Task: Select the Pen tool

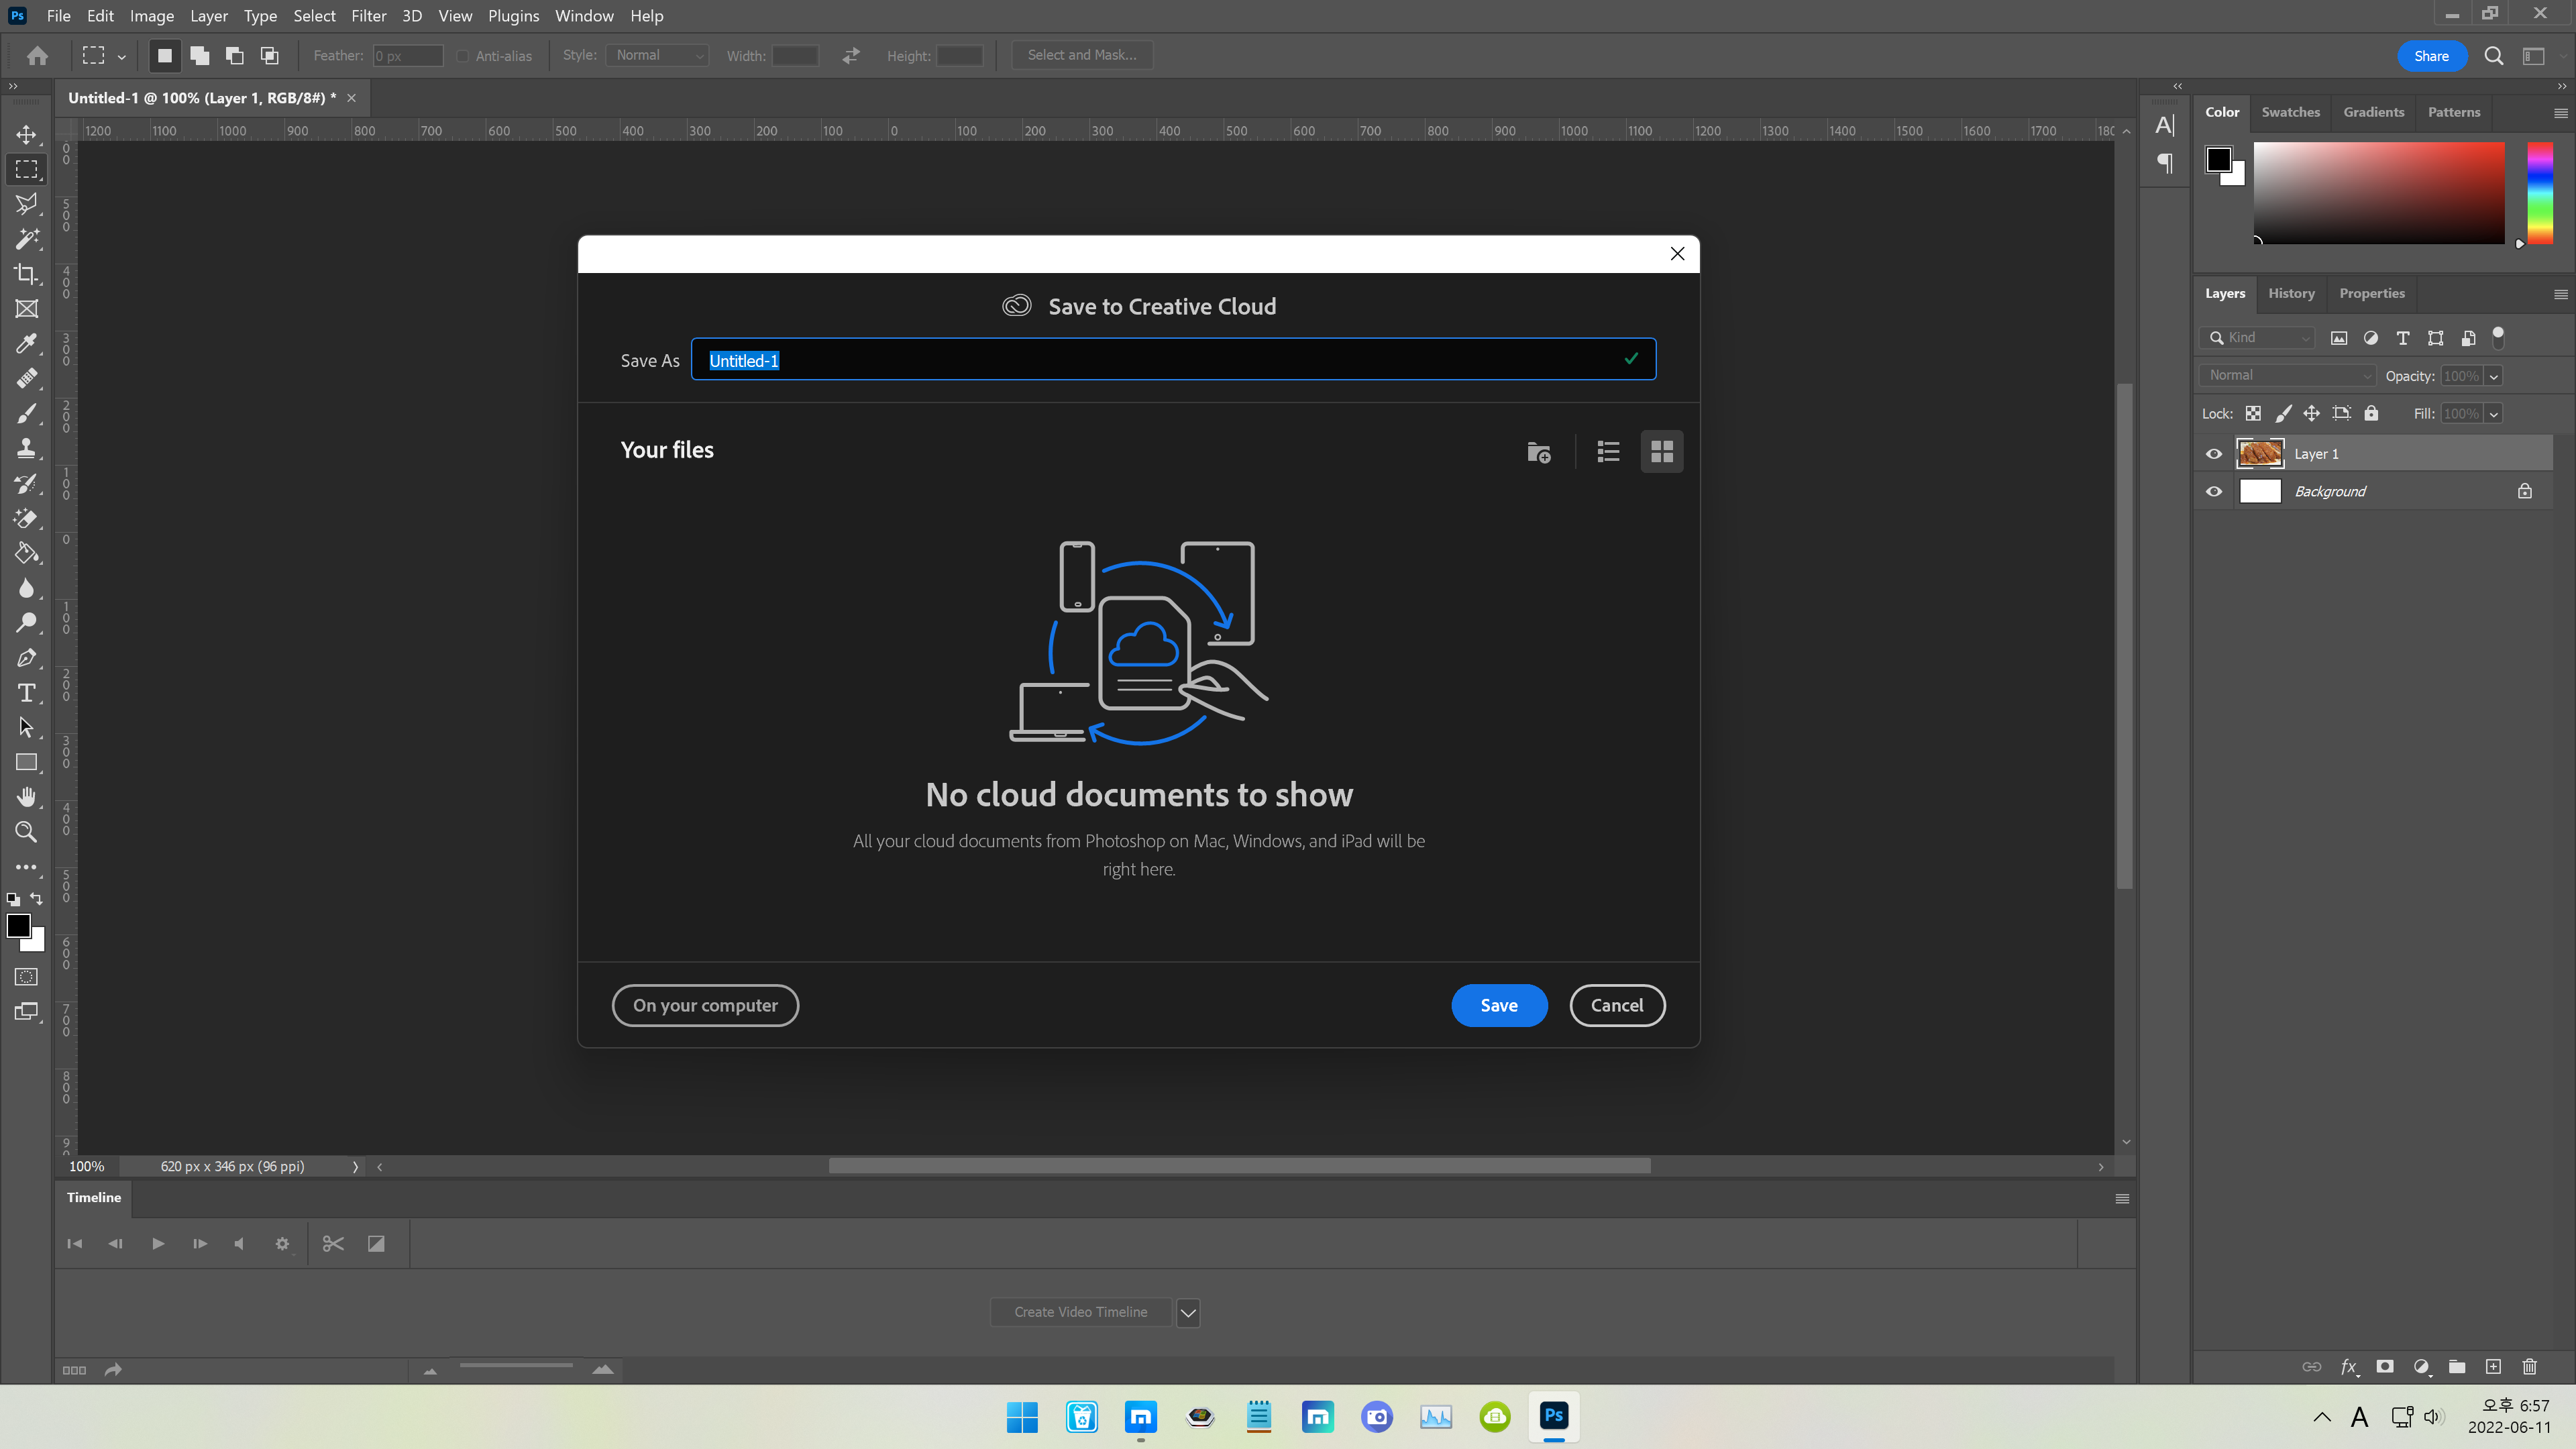Action: (27, 658)
